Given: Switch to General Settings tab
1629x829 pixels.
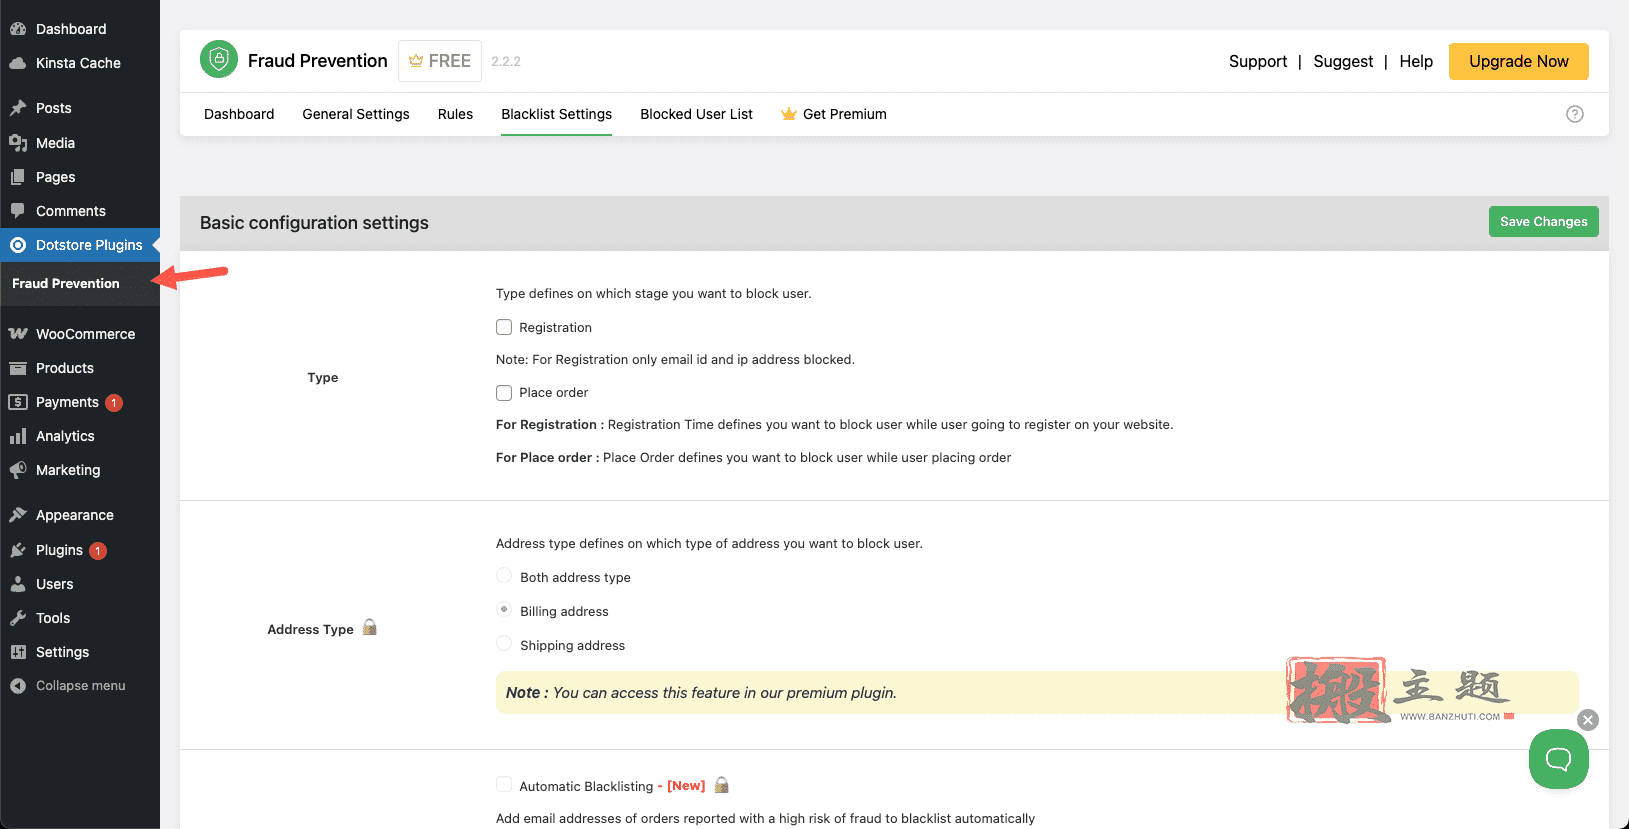Looking at the screenshot, I should point(356,114).
